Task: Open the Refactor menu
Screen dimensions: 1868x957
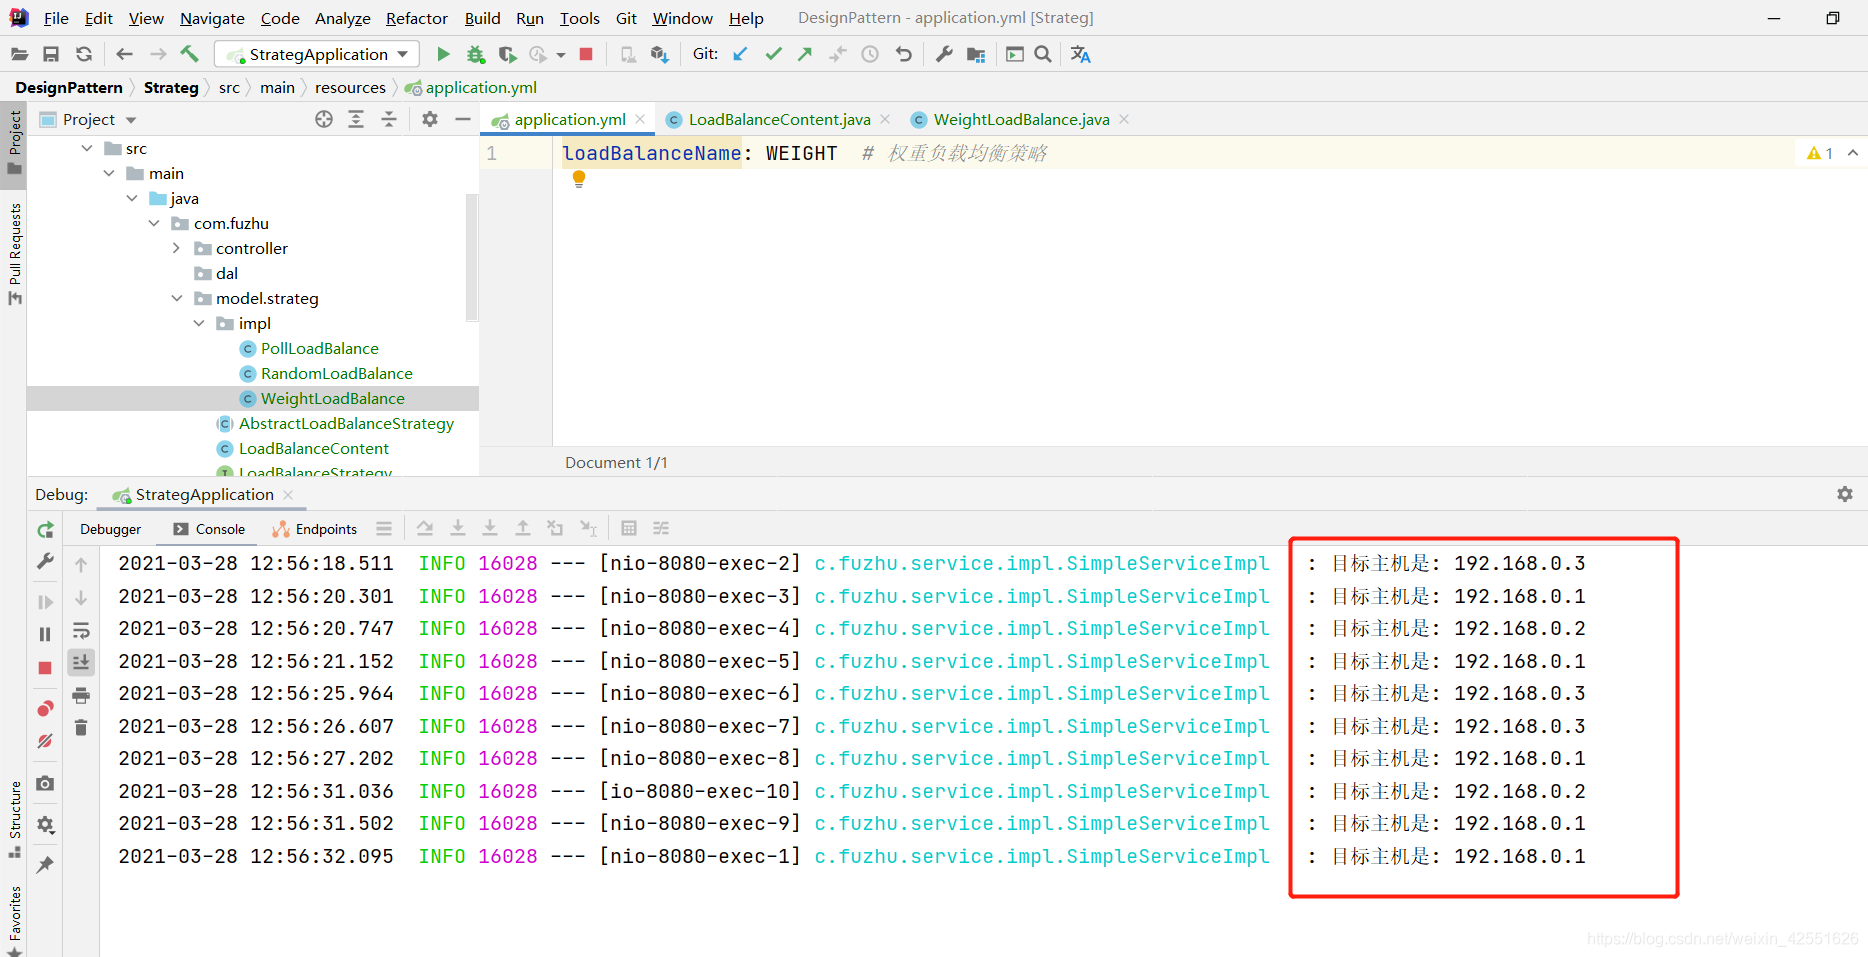Action: click(416, 18)
